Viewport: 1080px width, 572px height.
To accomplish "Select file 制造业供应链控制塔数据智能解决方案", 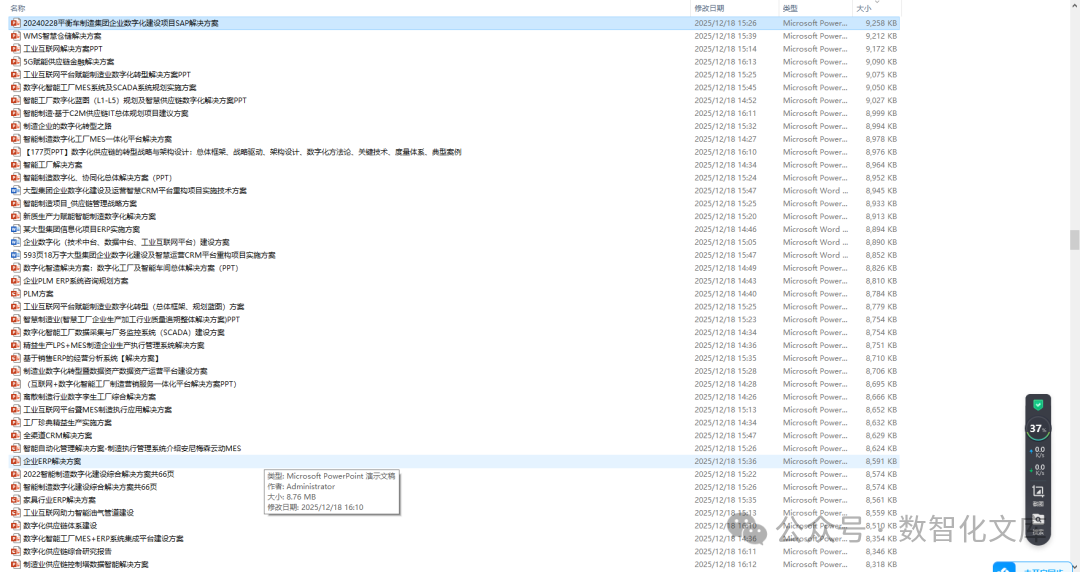I will [85, 564].
